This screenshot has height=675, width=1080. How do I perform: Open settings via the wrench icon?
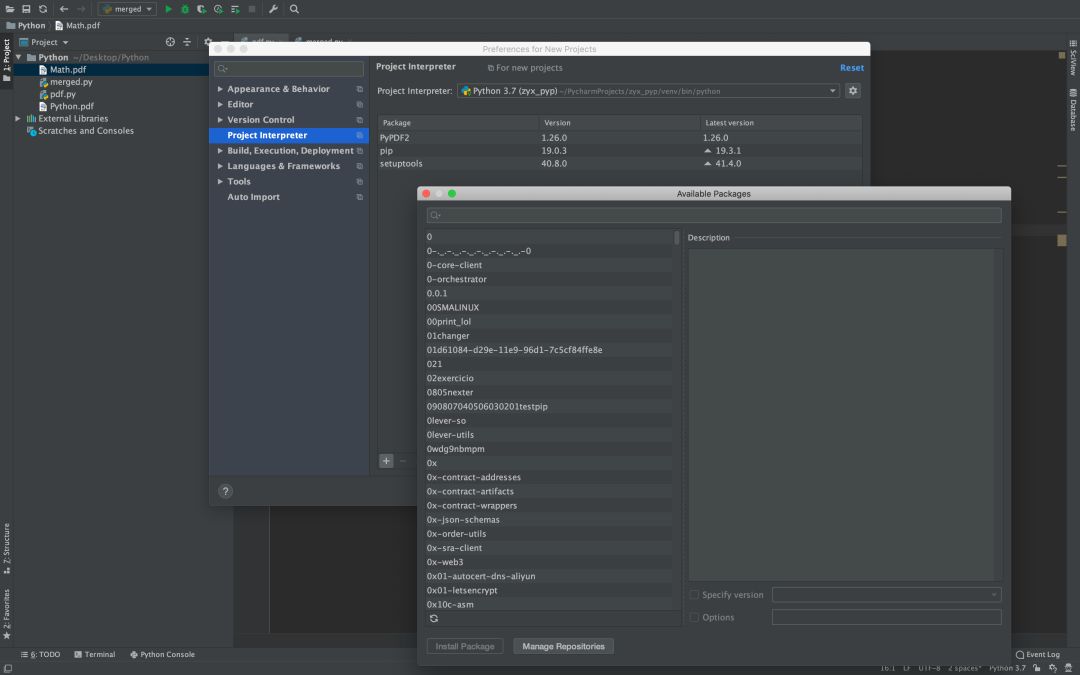273,9
